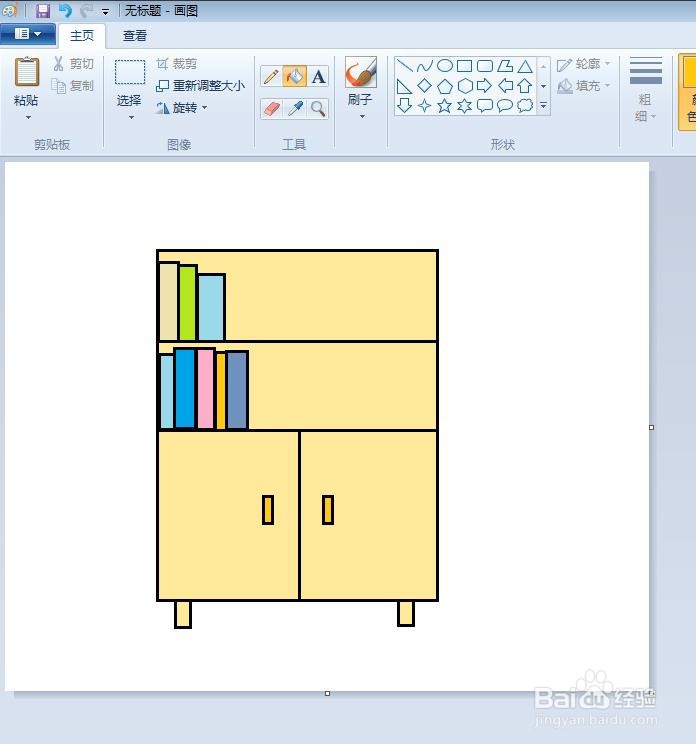Open the Paste dropdown arrow
696x744 pixels.
pyautogui.click(x=28, y=118)
